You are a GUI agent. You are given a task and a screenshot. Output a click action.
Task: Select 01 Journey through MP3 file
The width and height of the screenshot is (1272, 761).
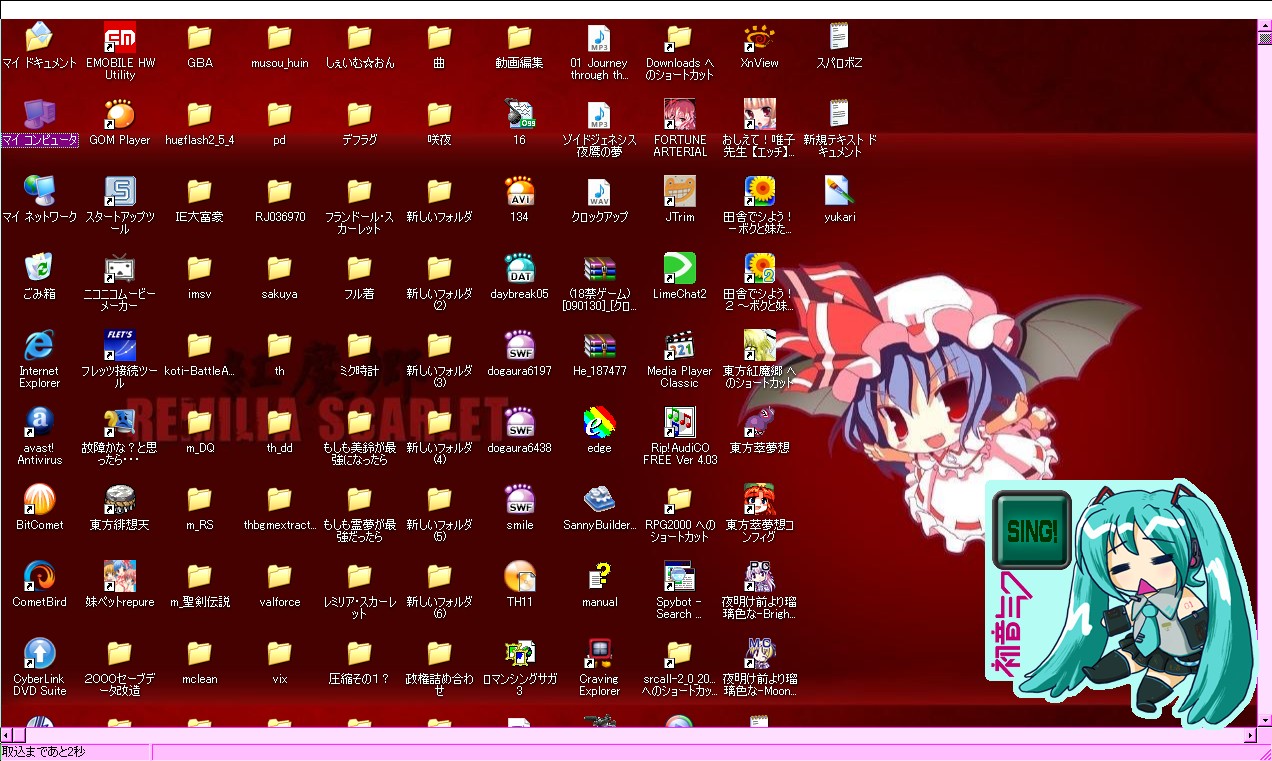pos(599,39)
